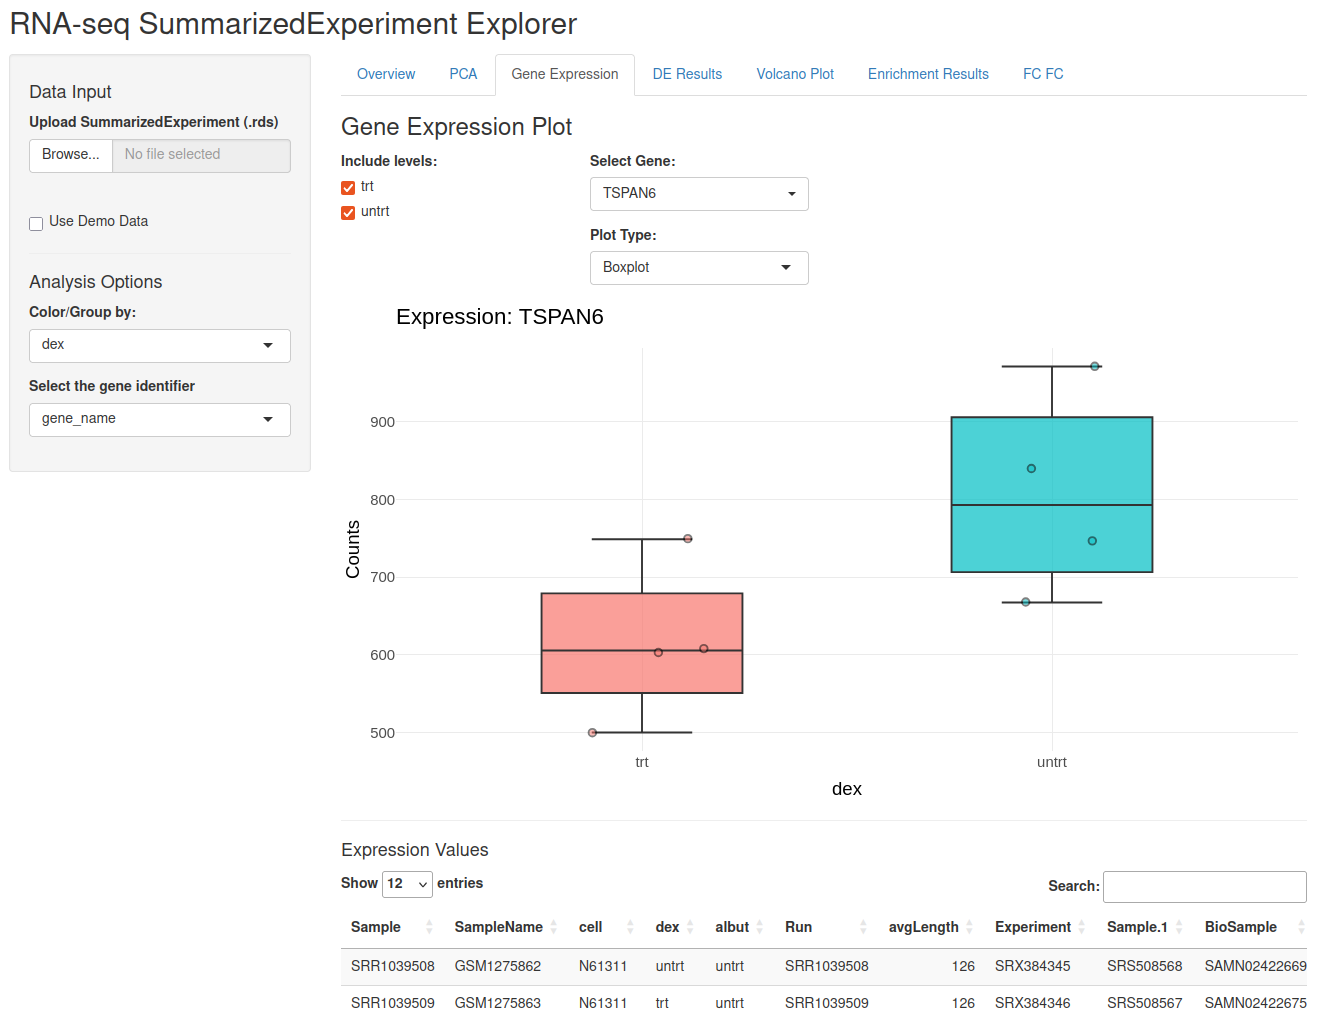The width and height of the screenshot is (1317, 1020).
Task: Click the top untrt outlier point
Action: 1095,366
